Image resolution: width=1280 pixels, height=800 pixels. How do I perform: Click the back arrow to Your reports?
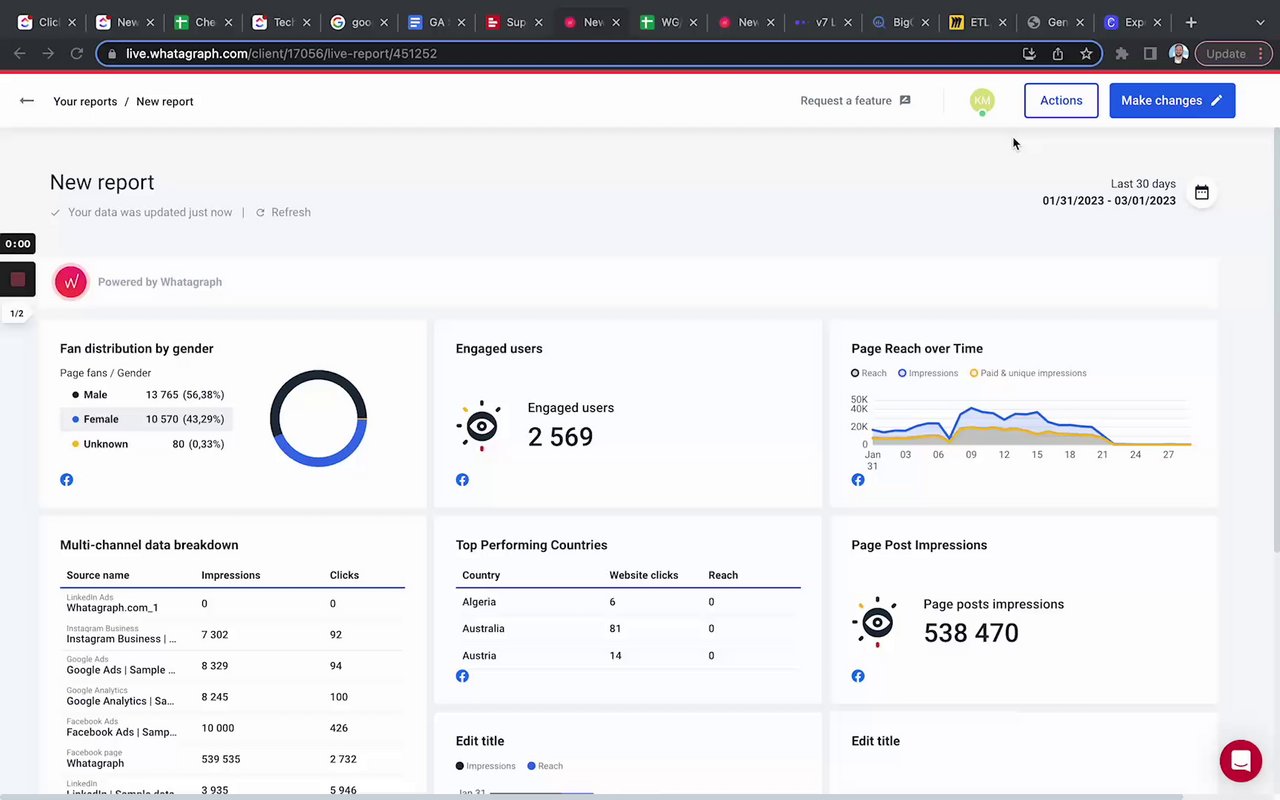click(27, 101)
